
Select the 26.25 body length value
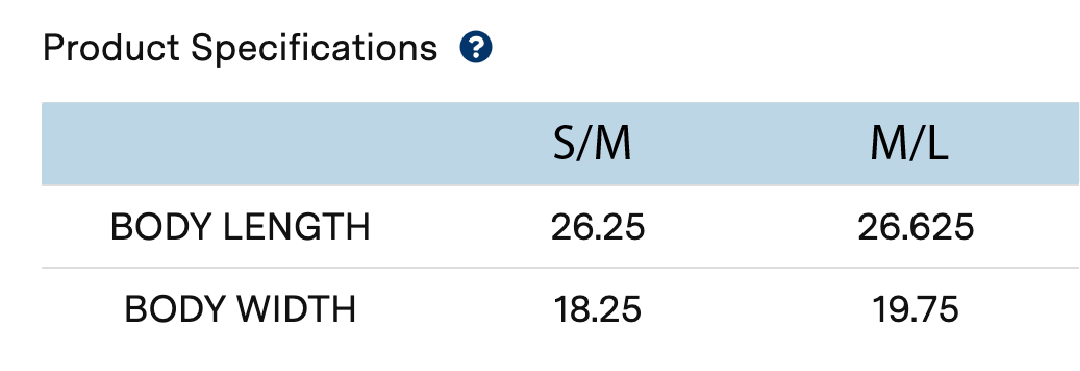click(598, 227)
